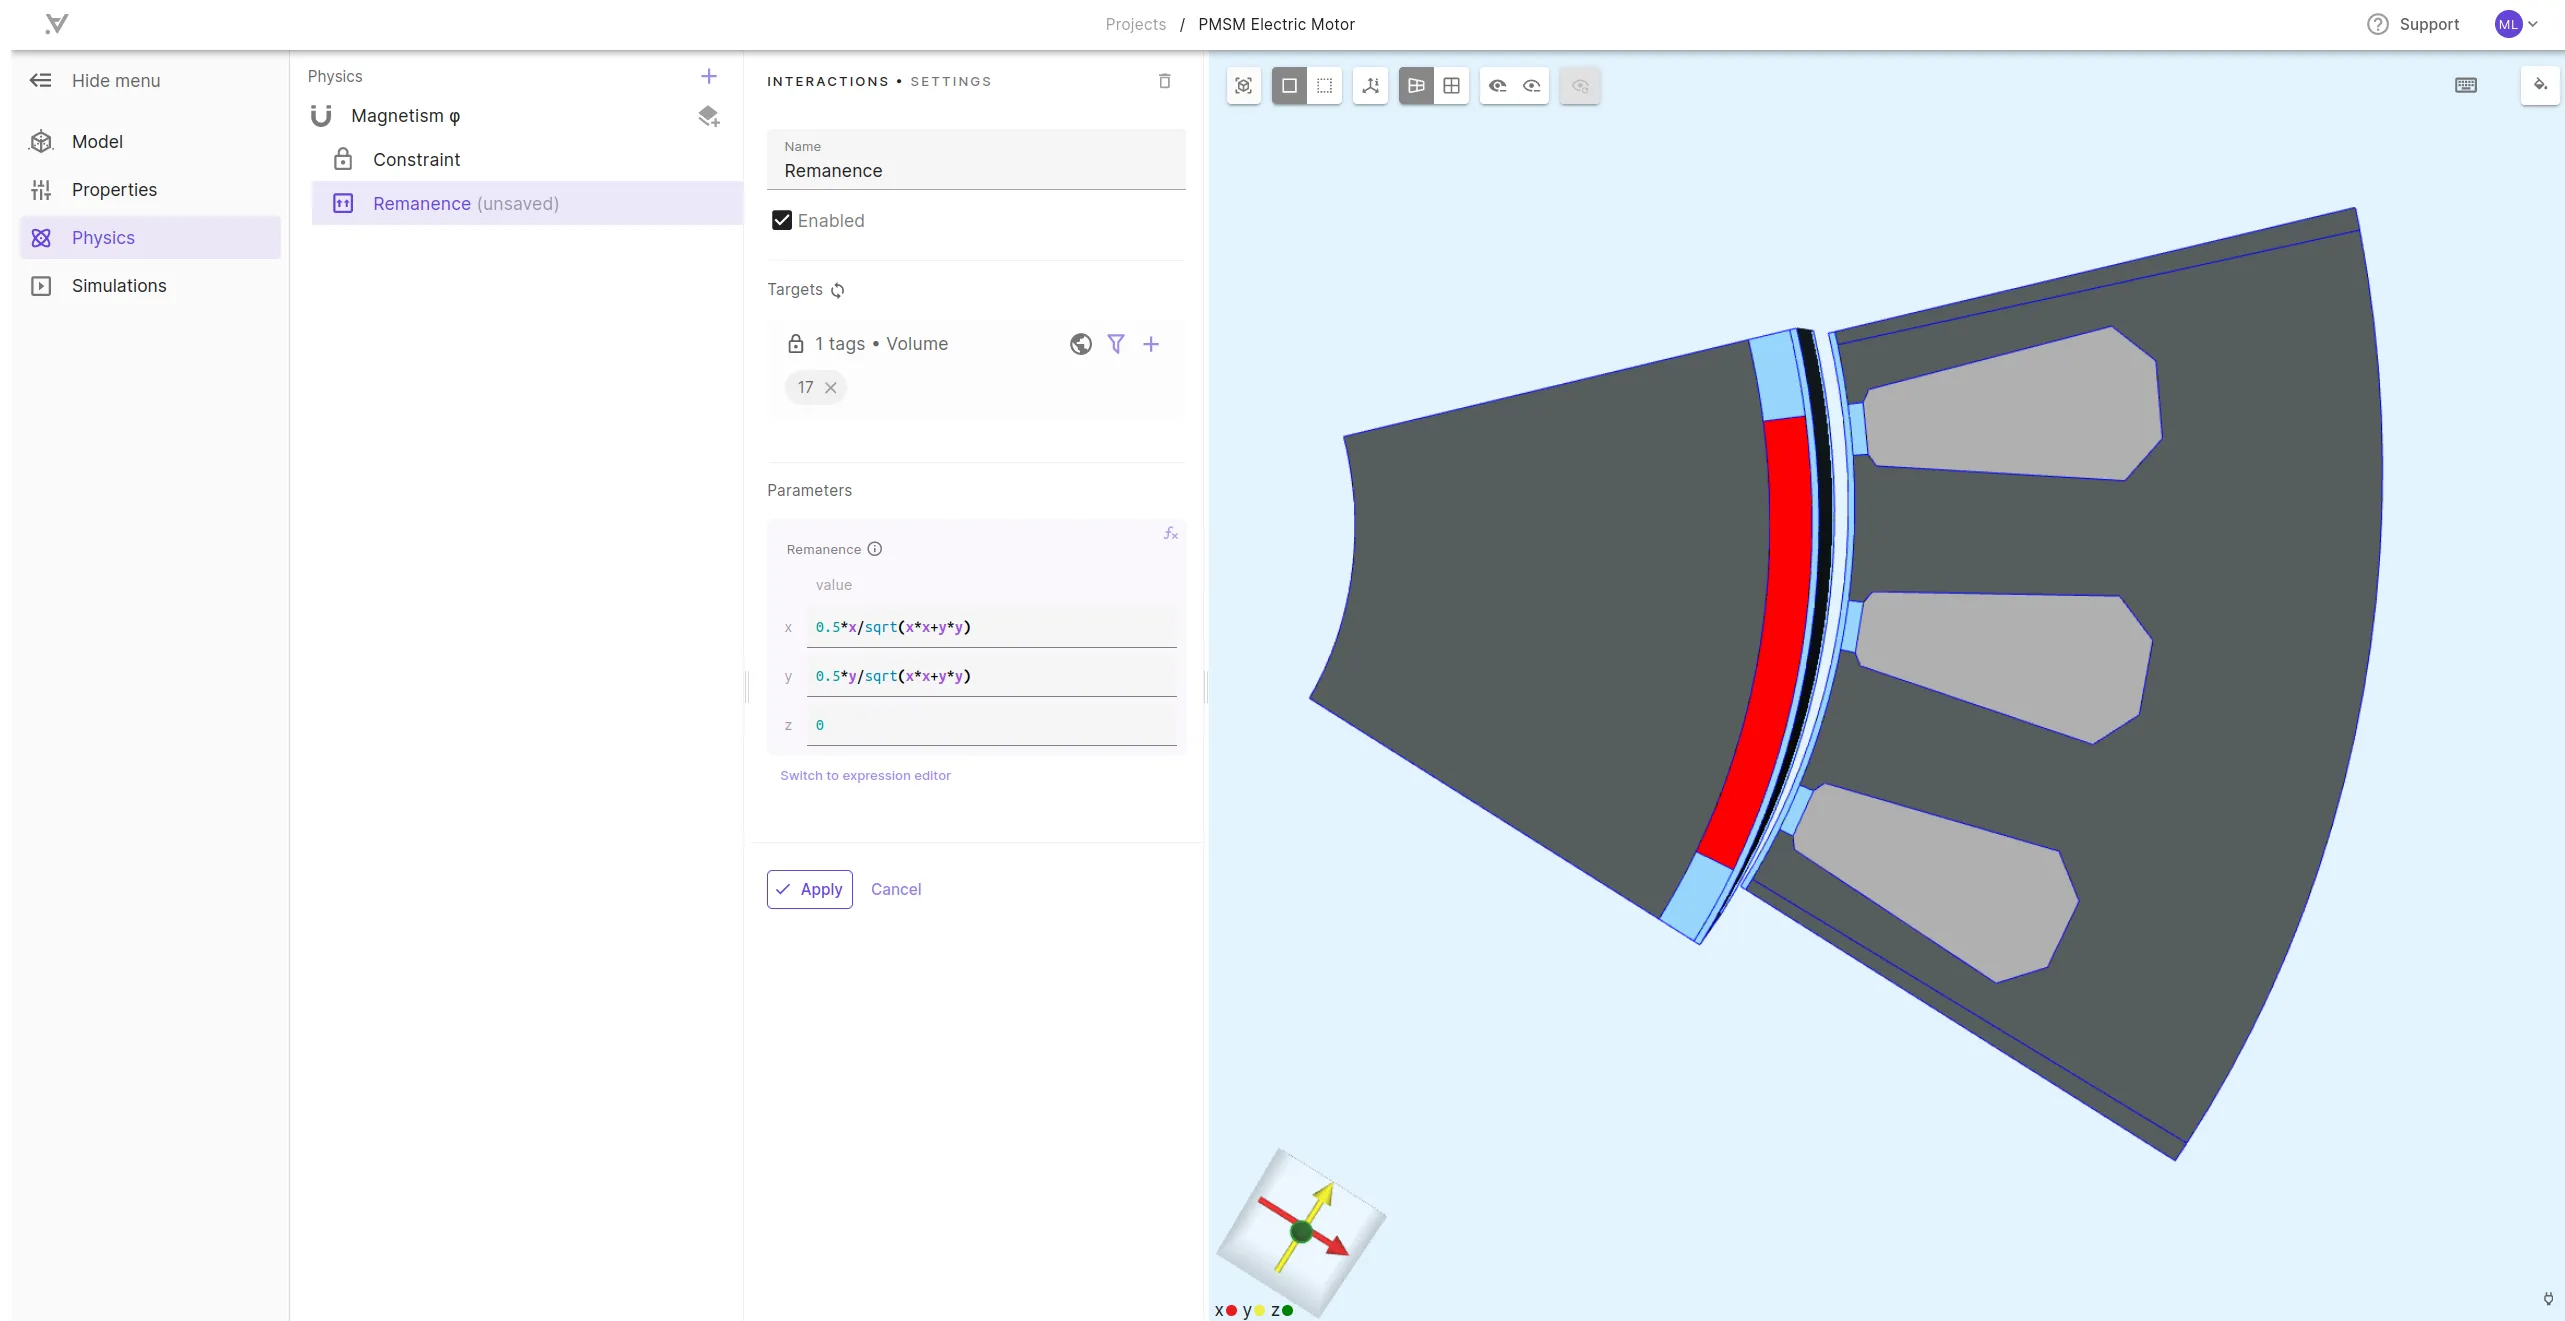This screenshot has height=1321, width=2565.
Task: Click the Hide menu arrow icon
Action: [40, 81]
